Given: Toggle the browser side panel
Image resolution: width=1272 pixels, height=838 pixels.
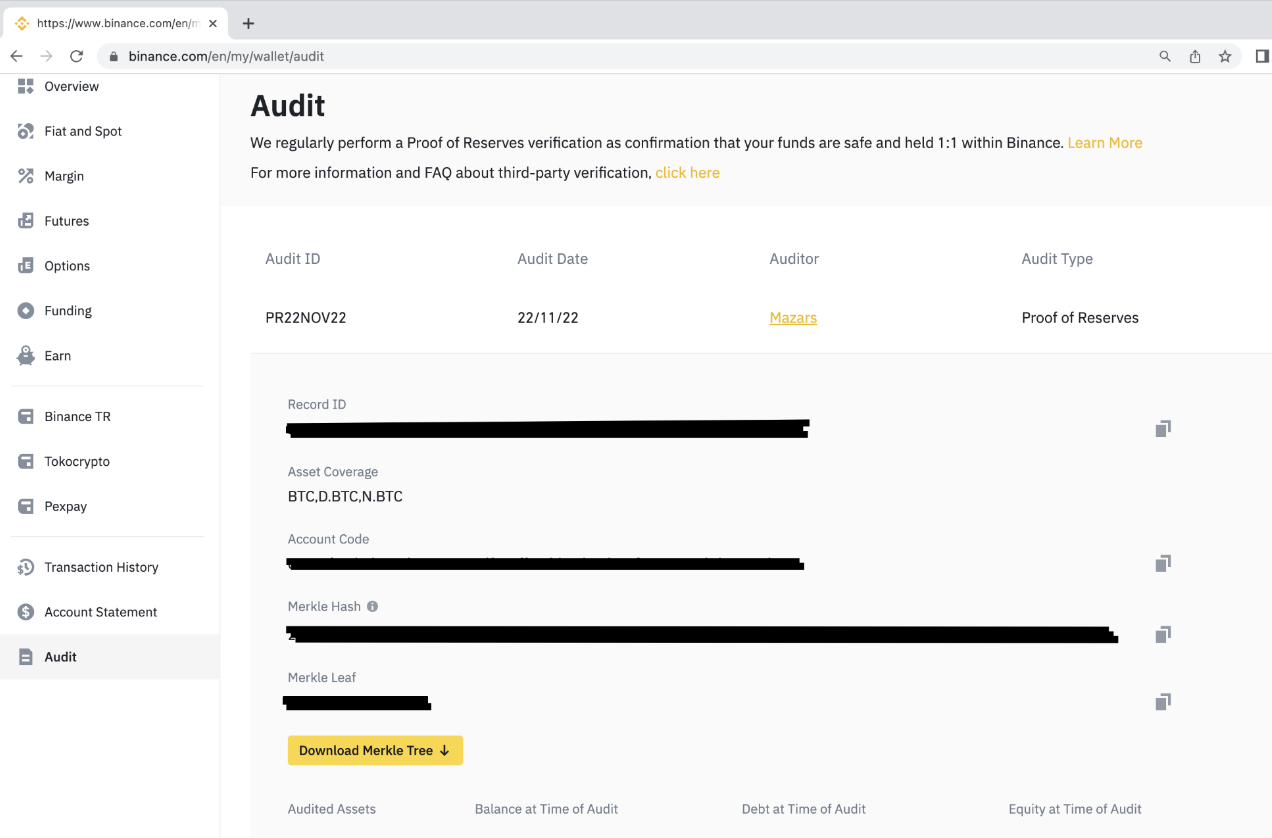Looking at the screenshot, I should (x=1262, y=56).
